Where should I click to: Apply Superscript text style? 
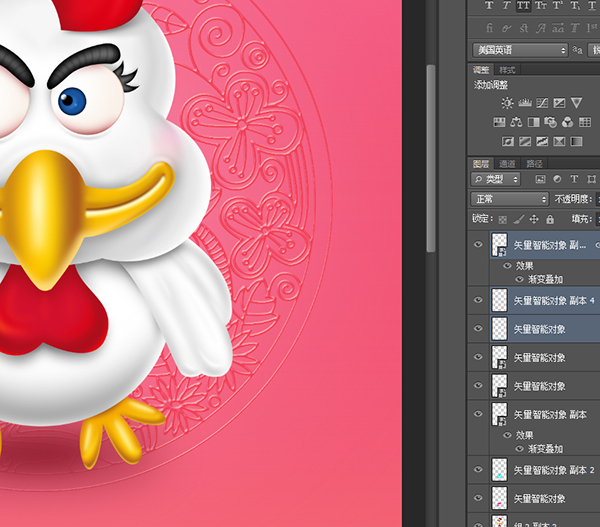(x=557, y=5)
